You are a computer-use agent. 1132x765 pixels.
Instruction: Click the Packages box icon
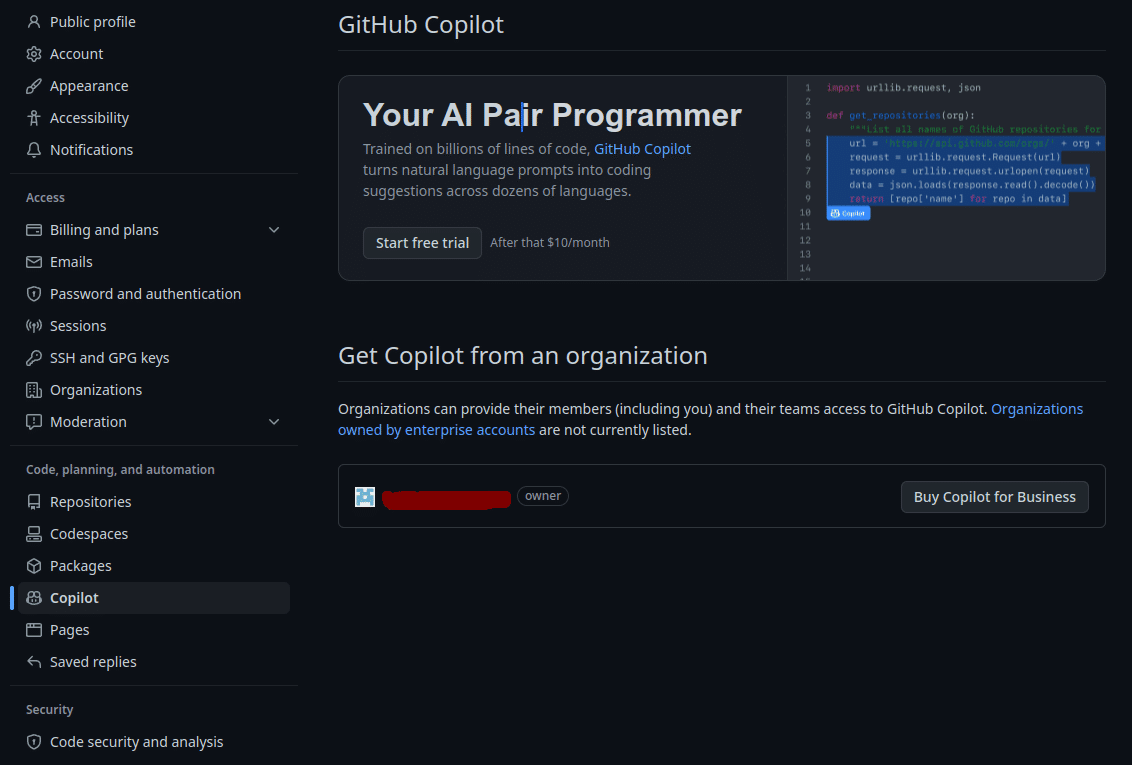(34, 566)
